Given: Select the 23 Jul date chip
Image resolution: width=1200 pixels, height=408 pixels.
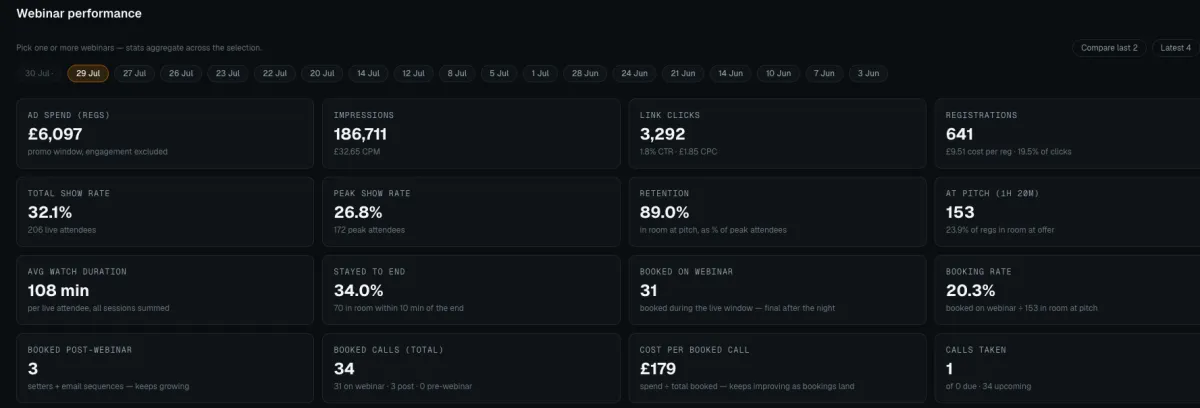Looking at the screenshot, I should [x=228, y=73].
